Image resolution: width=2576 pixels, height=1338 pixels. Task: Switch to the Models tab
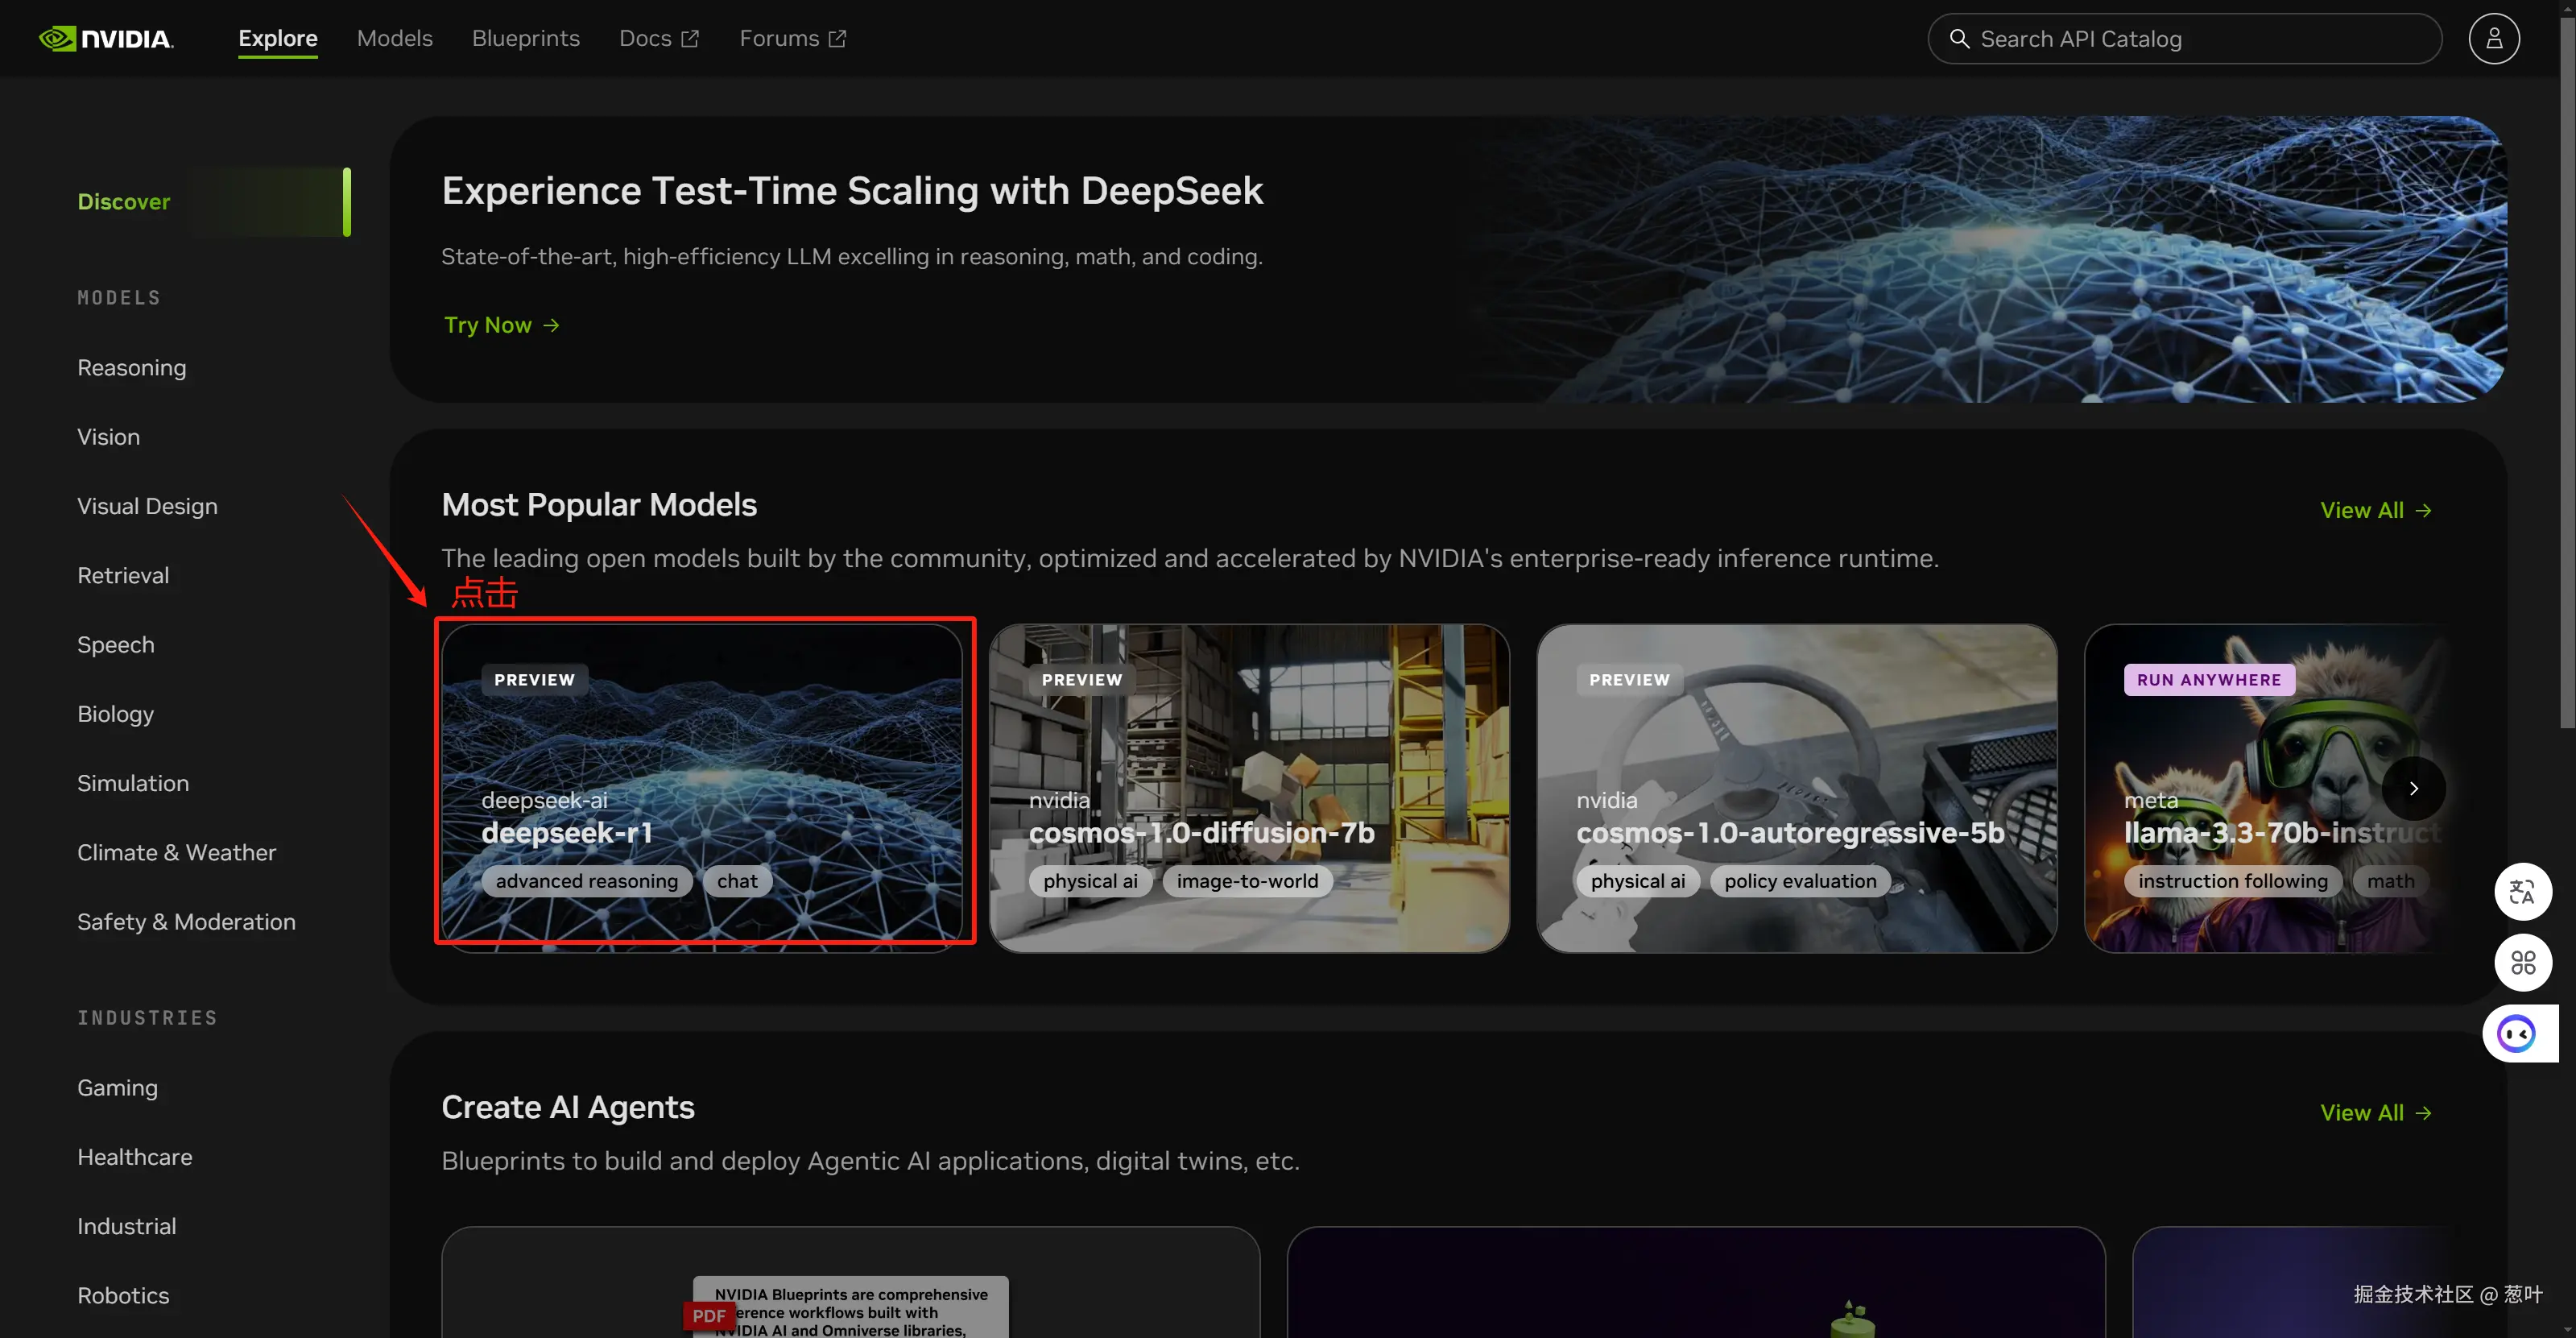394,38
